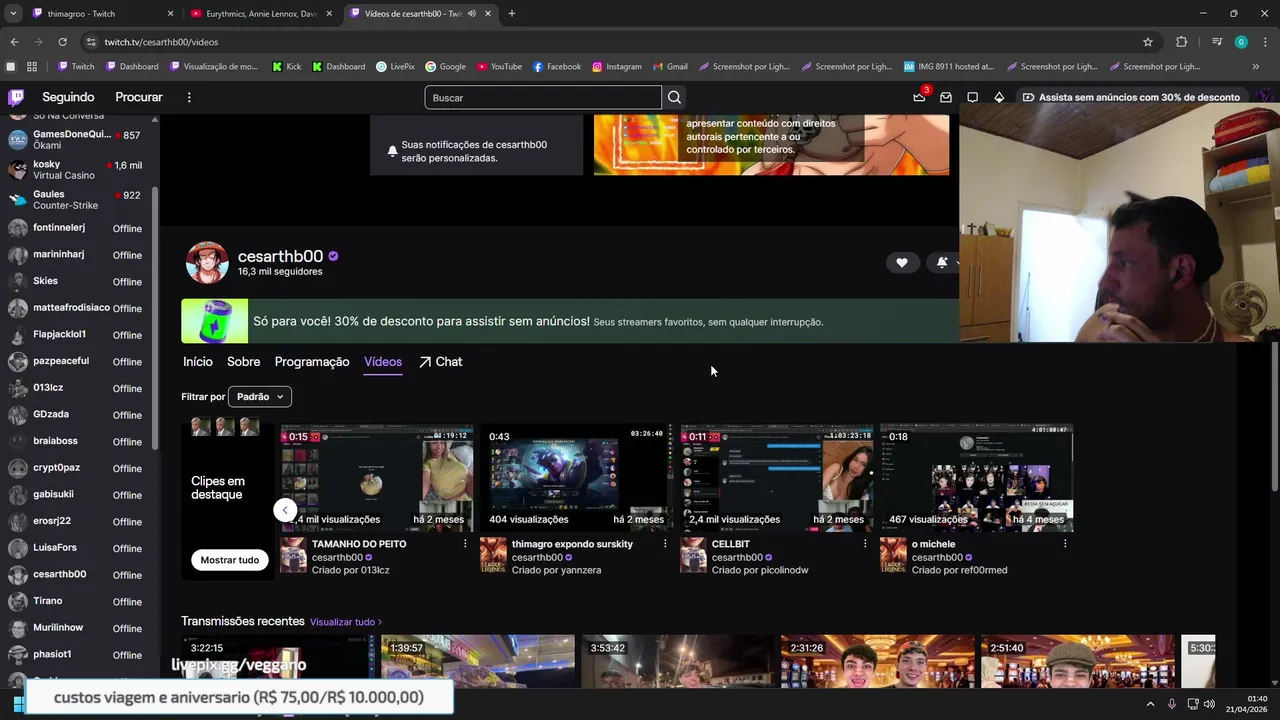Open CELLBIT clip thumbnail

tap(777, 478)
